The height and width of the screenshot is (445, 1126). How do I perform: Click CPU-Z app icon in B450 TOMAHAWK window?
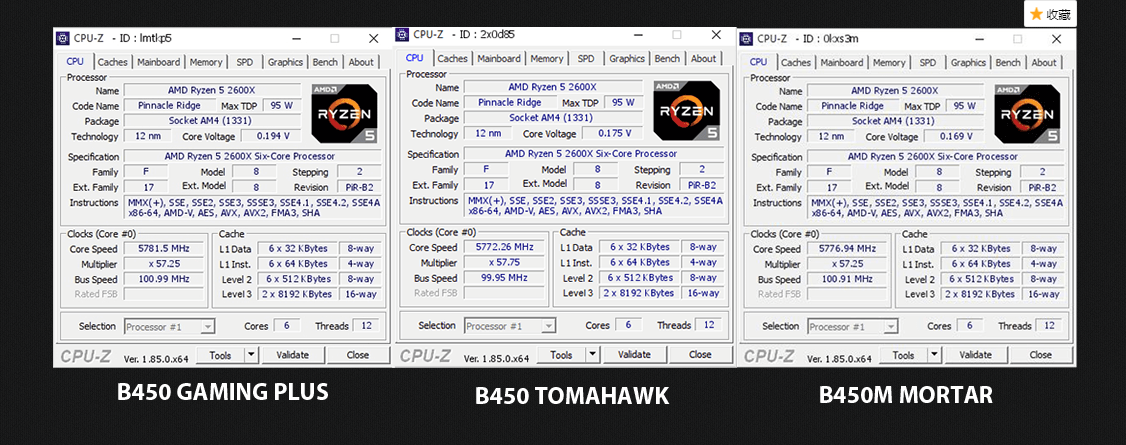click(x=403, y=34)
